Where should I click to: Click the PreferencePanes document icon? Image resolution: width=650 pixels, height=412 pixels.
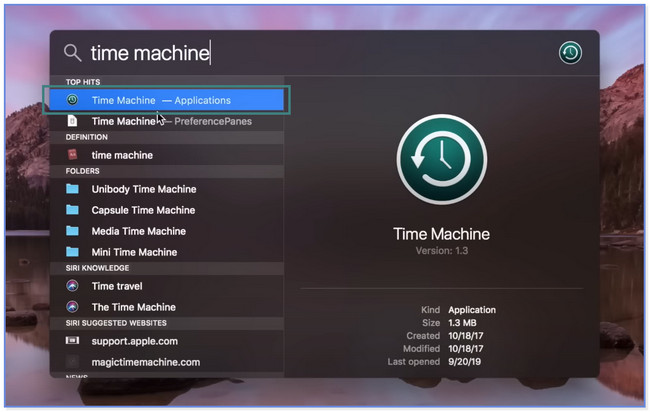[72, 121]
